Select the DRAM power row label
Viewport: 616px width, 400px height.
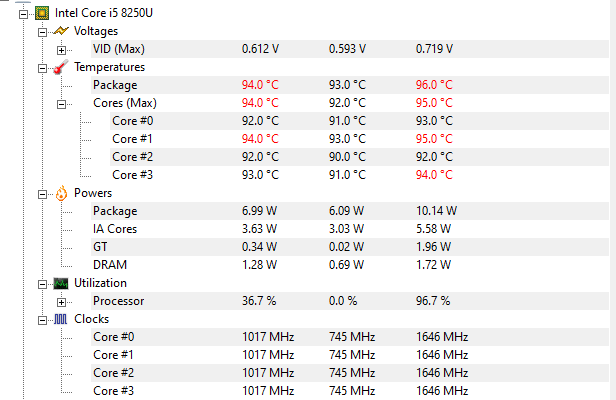pos(110,265)
